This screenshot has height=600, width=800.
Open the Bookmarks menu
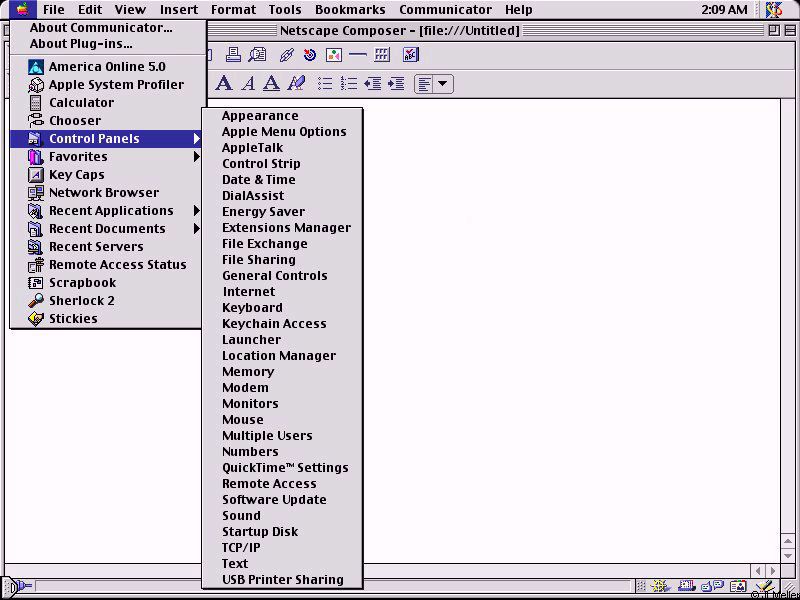coord(350,10)
